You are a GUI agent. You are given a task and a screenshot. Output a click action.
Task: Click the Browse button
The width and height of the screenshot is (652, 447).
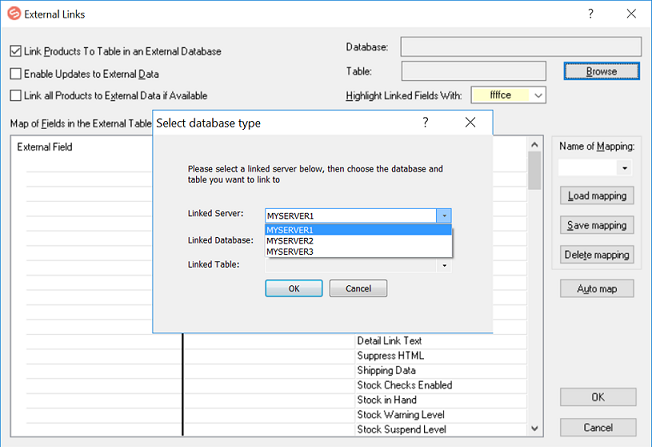(600, 71)
